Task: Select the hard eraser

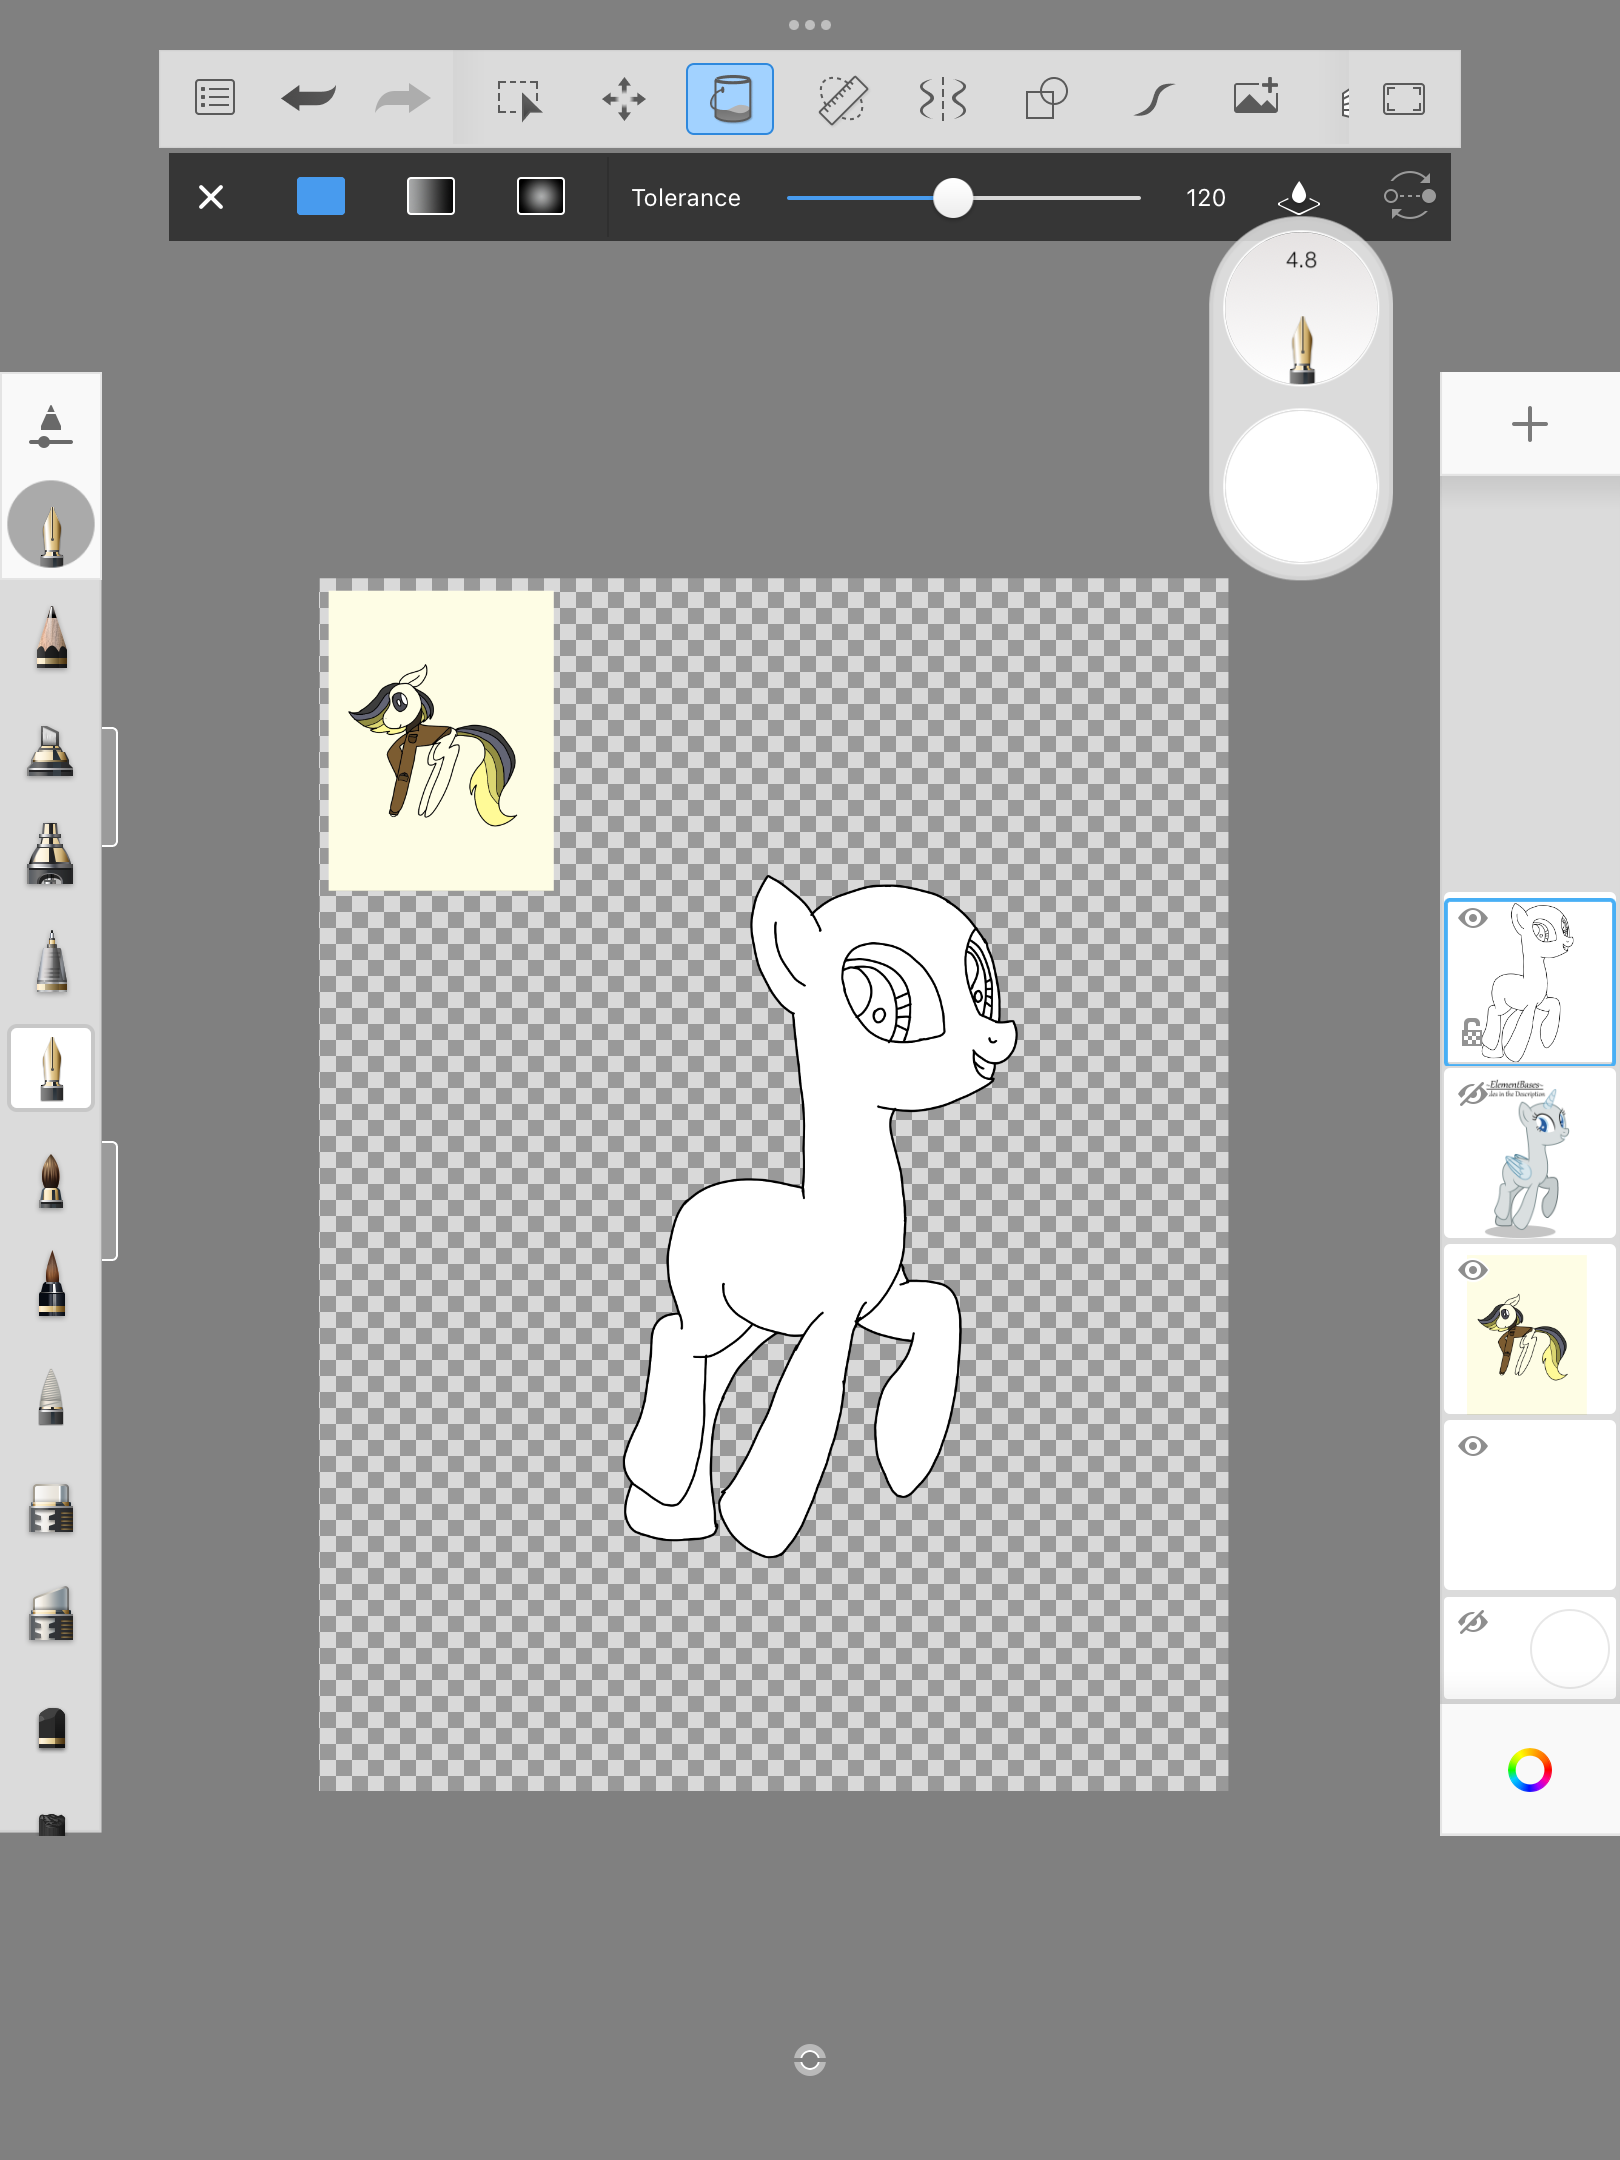Action: [51, 1509]
